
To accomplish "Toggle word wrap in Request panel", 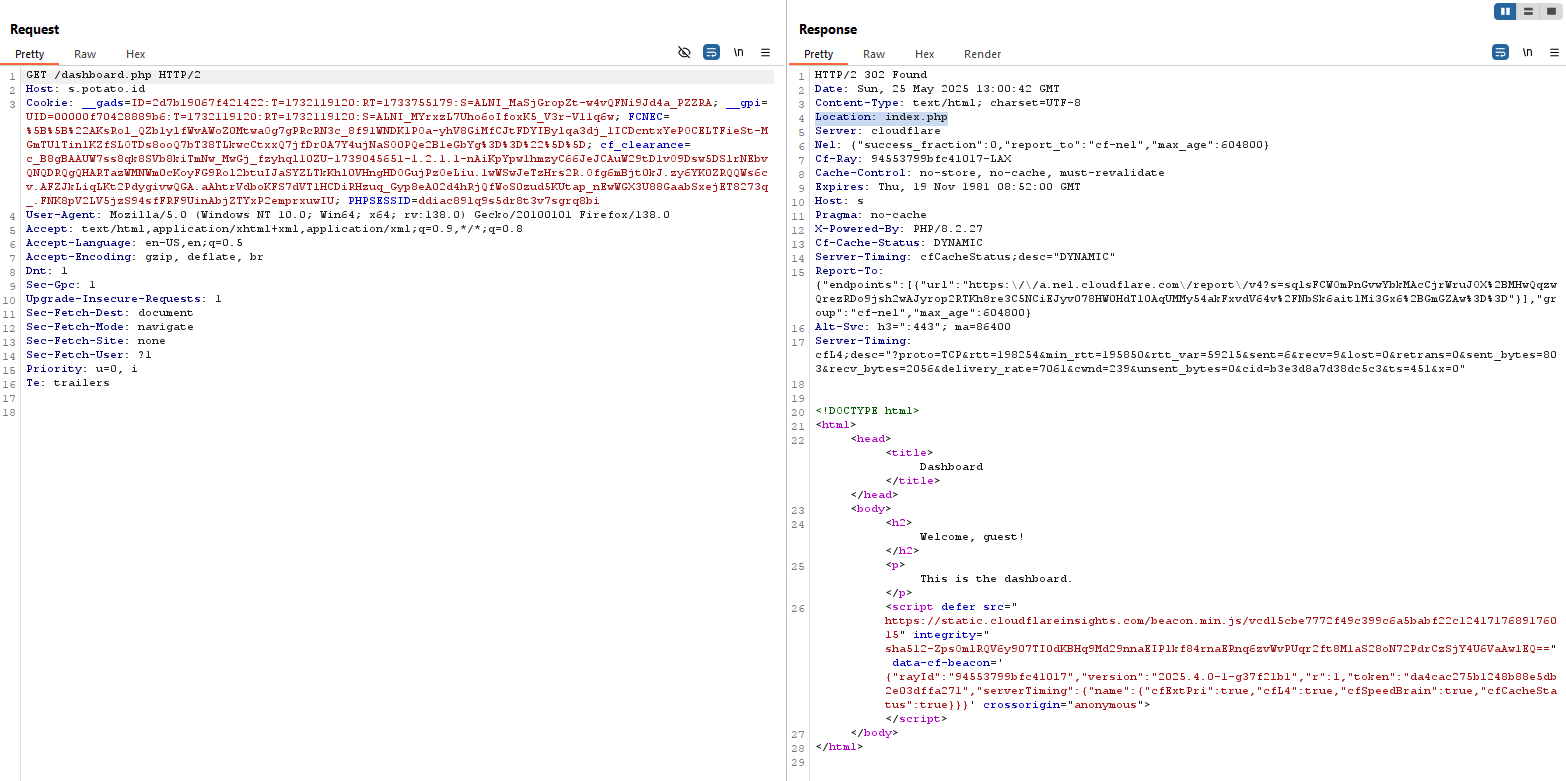I will tap(711, 52).
